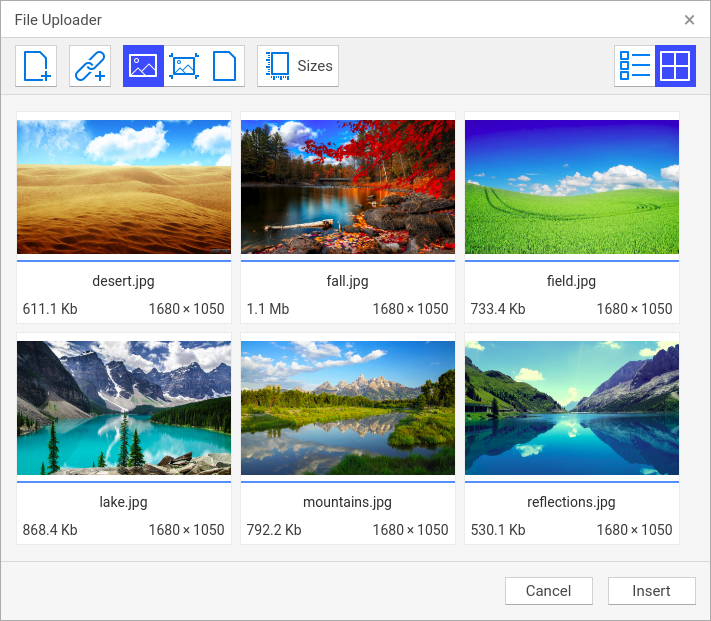Screen dimensions: 711x621
Task: Select the desert.jpg thumbnail
Action: (124, 187)
